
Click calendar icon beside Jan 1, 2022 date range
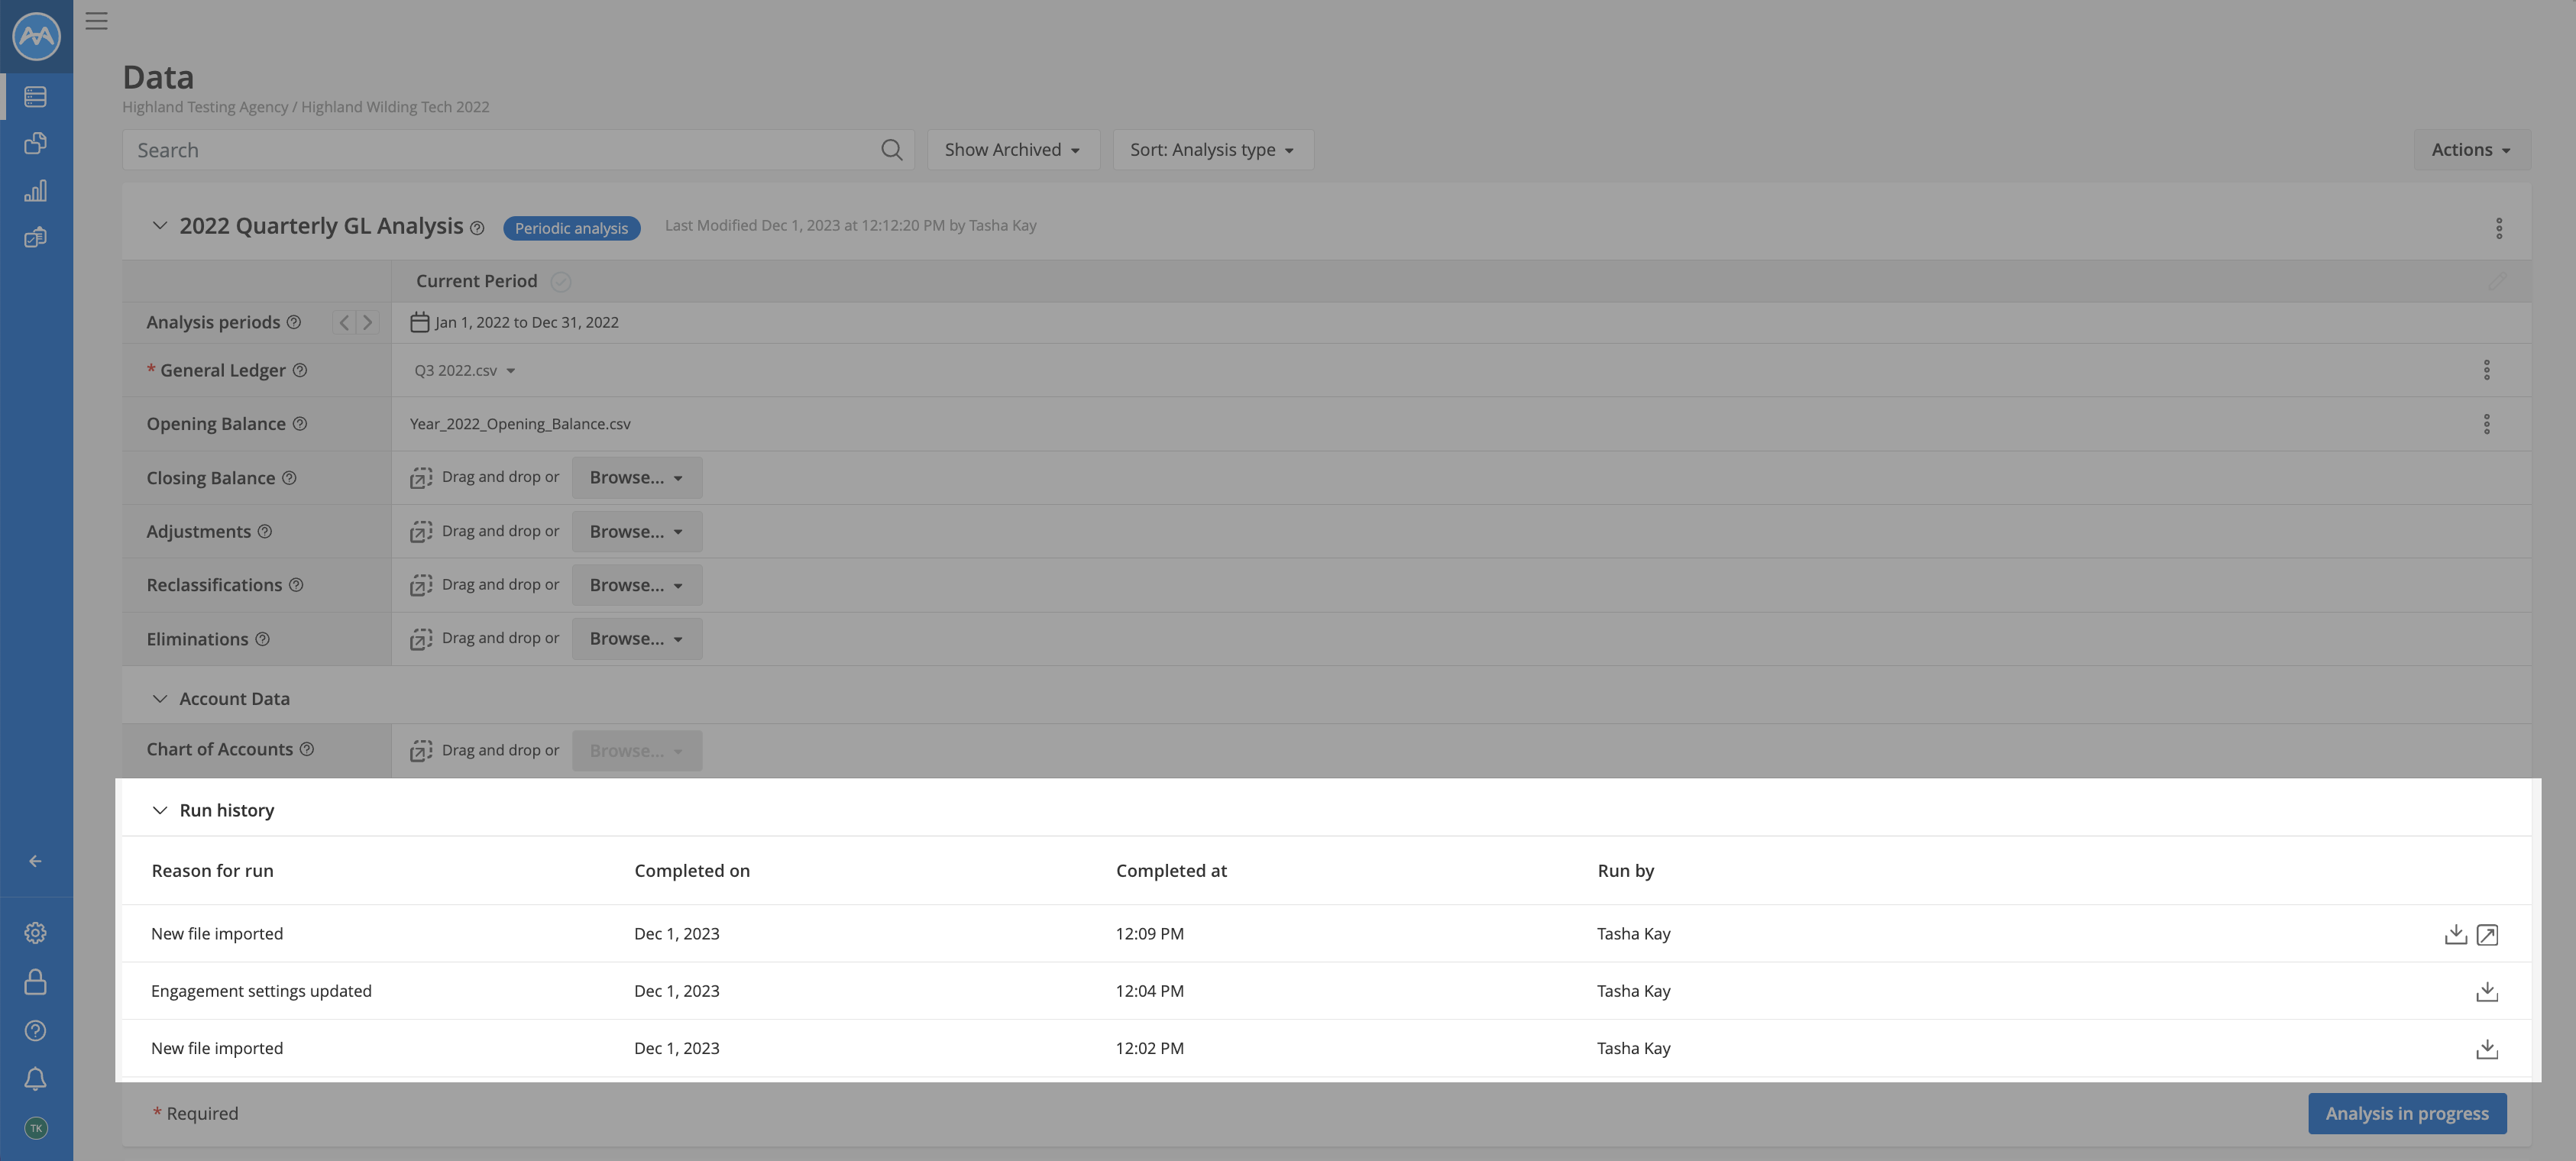pos(420,322)
